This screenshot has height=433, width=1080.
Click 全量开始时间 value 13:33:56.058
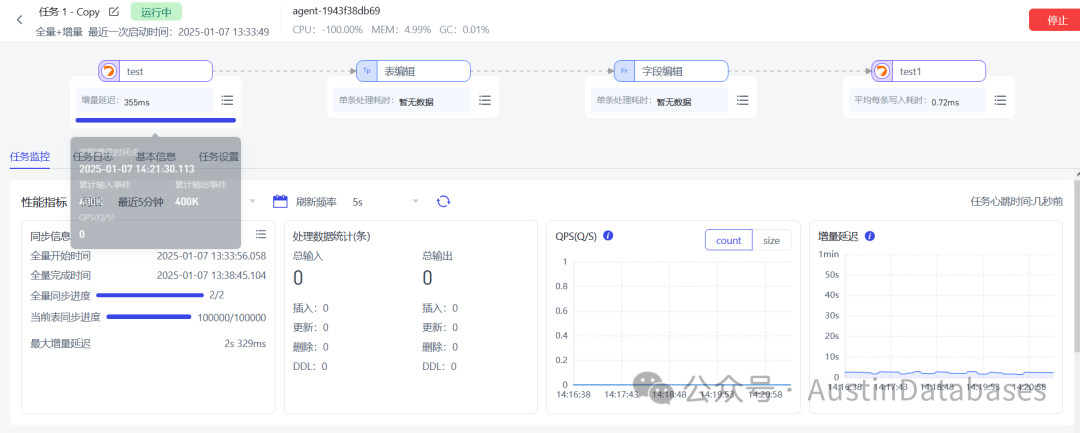point(211,255)
